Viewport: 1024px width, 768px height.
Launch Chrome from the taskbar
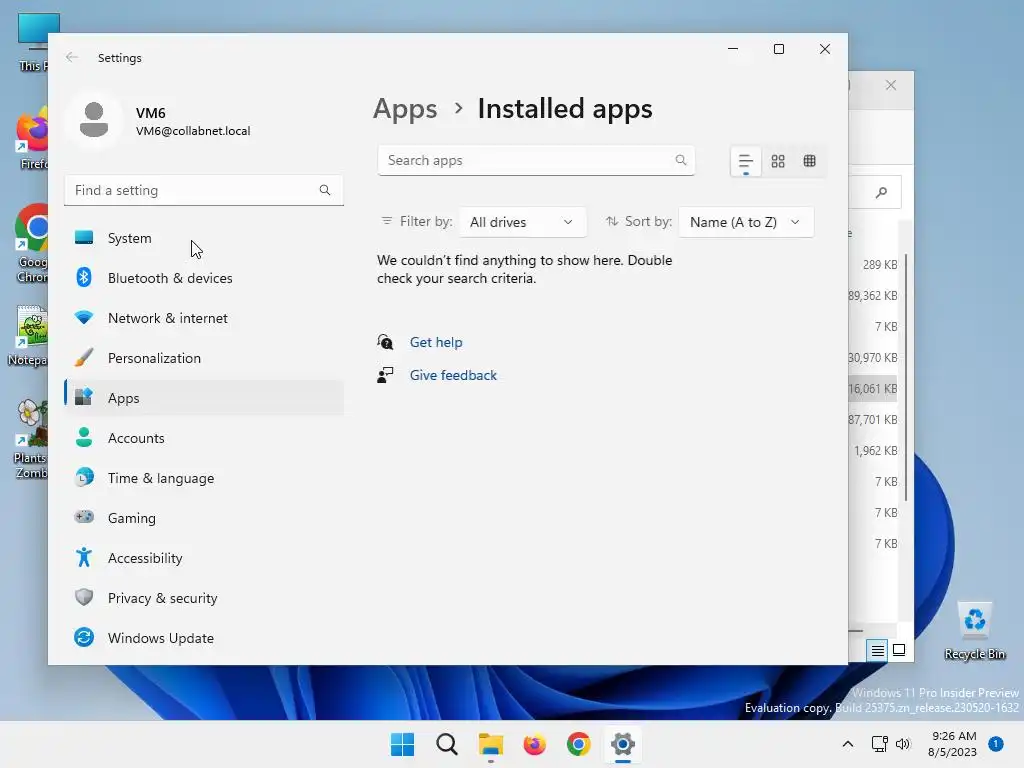tap(579, 744)
